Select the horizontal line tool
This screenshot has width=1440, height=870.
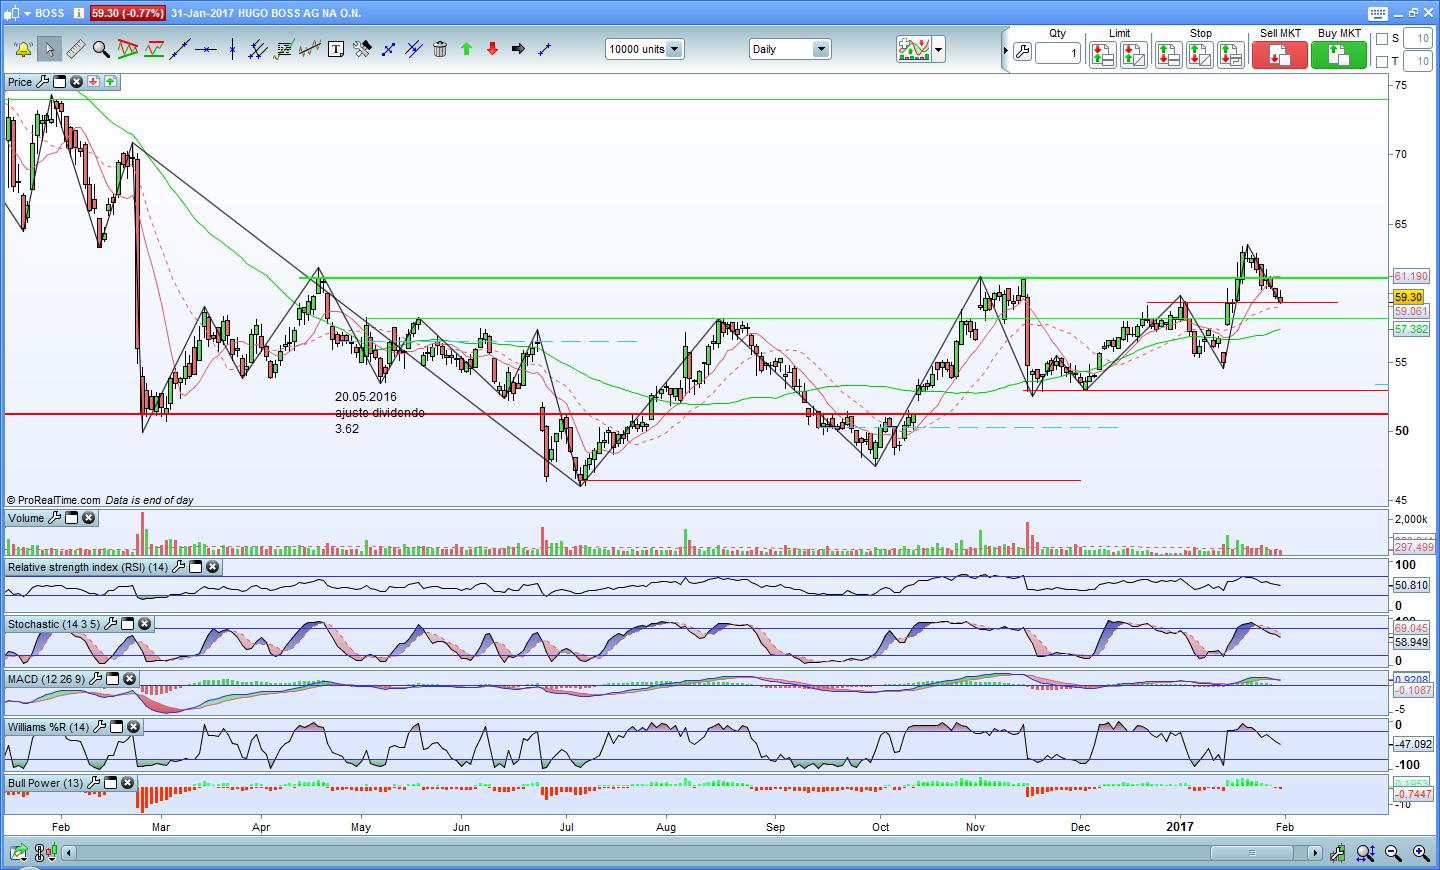click(206, 49)
